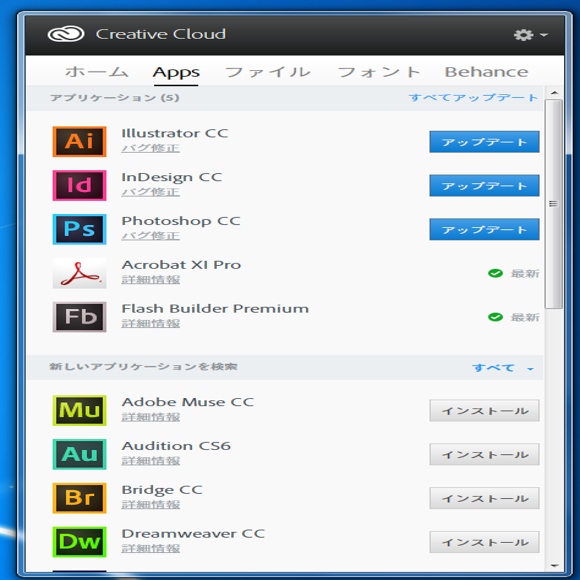Click the vertical scrollbar thumb

pyautogui.click(x=554, y=204)
